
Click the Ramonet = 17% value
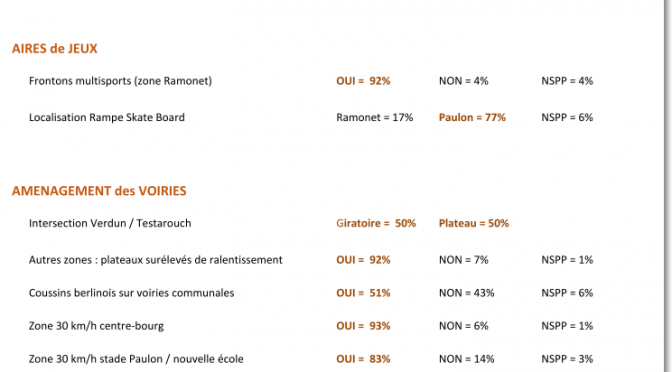pos(375,117)
